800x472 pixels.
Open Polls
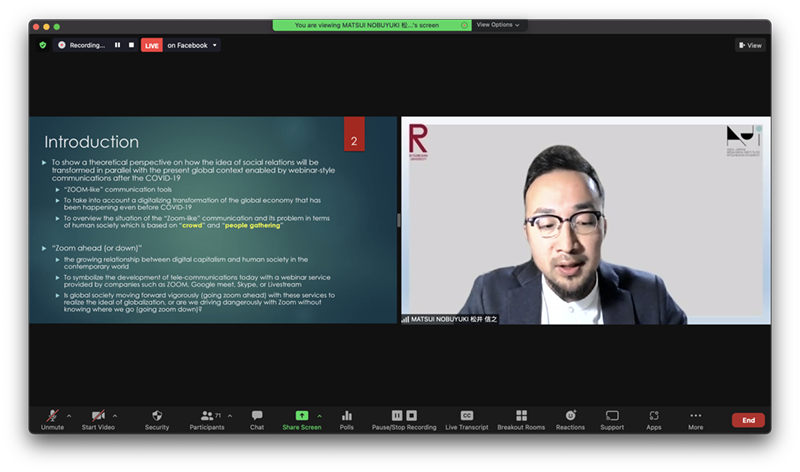click(x=347, y=417)
